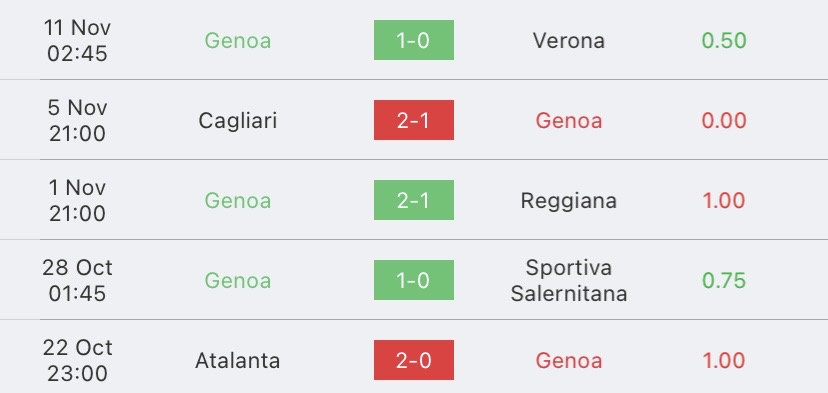Select the Cagliari team name
The height and width of the screenshot is (393, 828).
238,121
